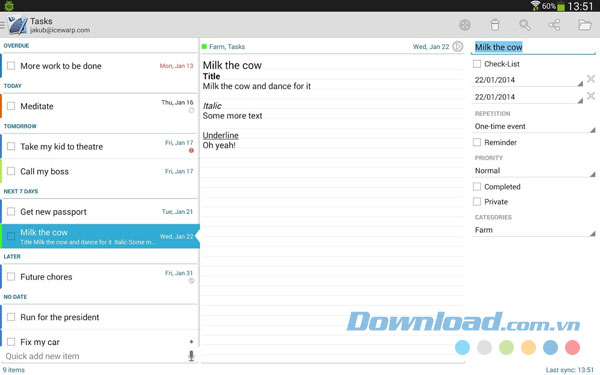Check off the Meditate task
This screenshot has height=375, width=600.
pyautogui.click(x=11, y=106)
